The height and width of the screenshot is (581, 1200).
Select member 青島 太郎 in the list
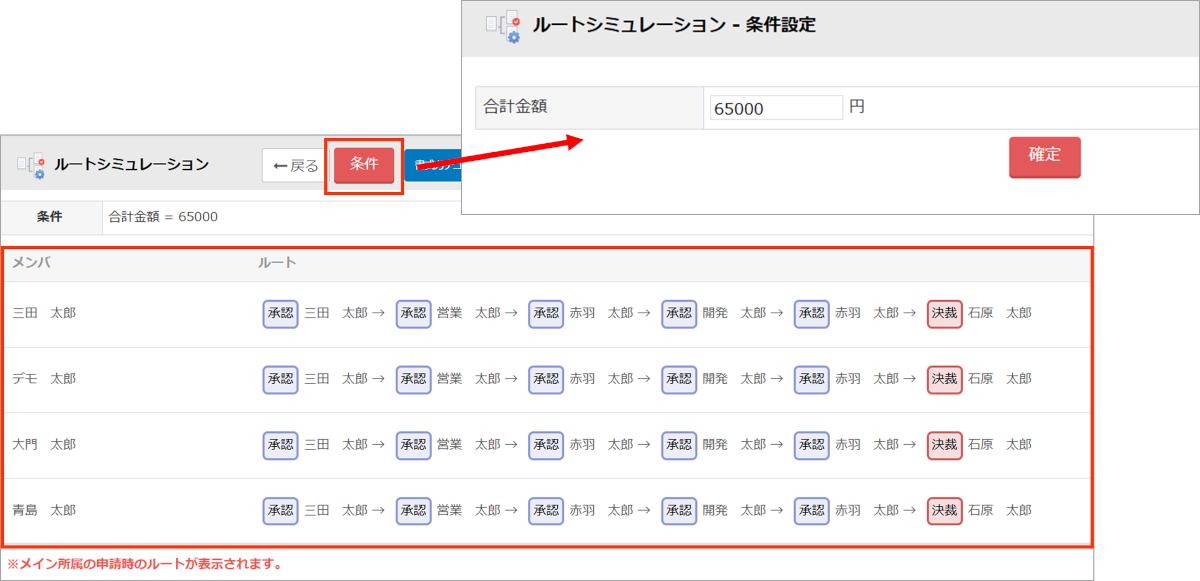(x=44, y=511)
